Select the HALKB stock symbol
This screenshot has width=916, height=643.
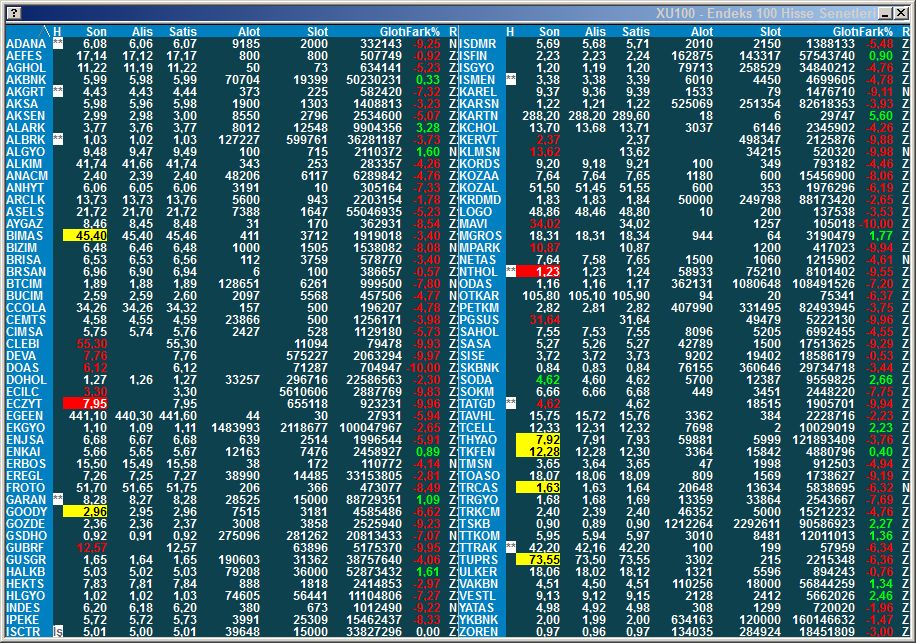[26, 572]
